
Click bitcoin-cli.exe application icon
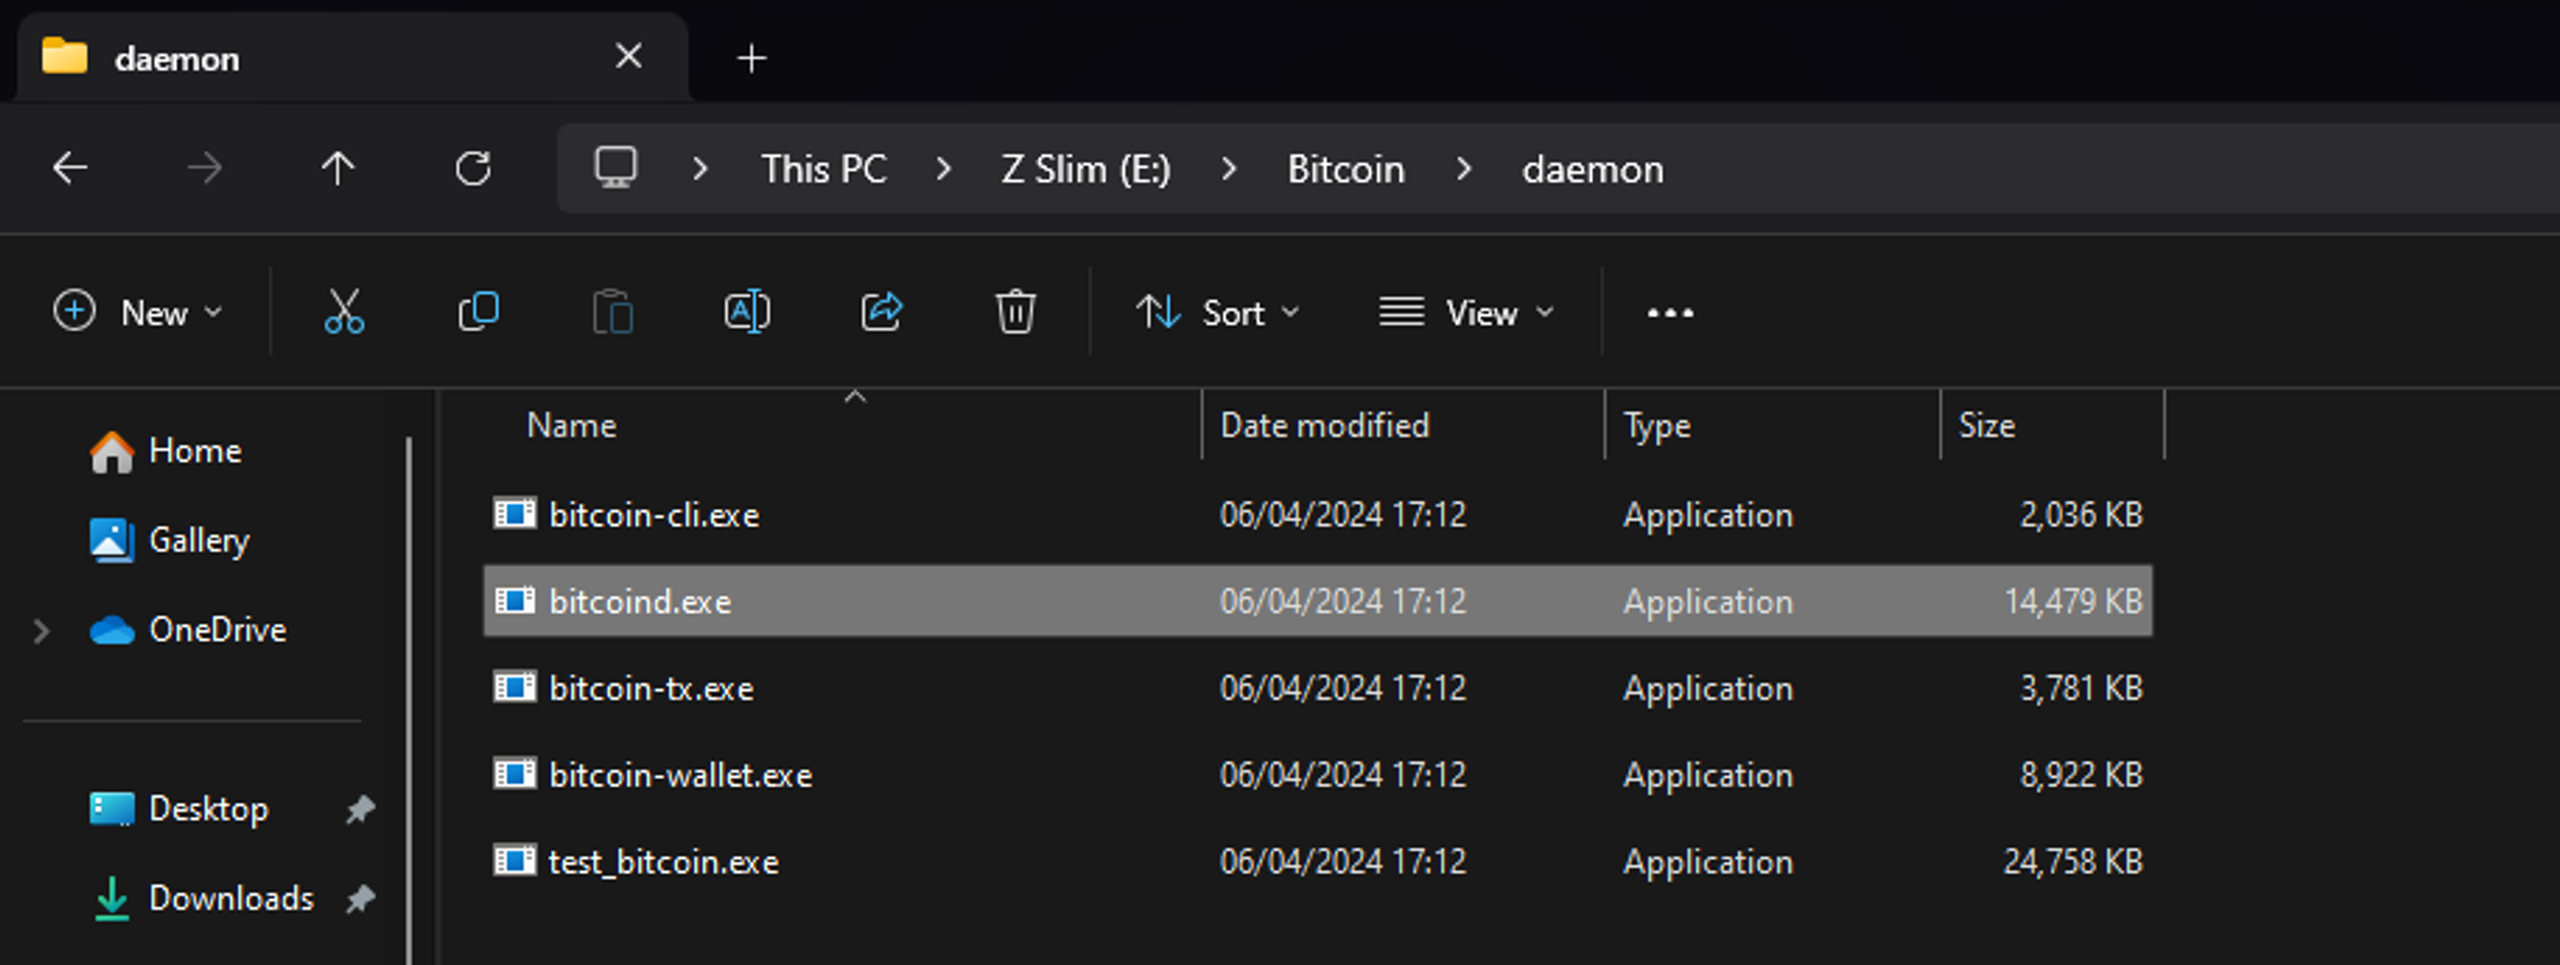click(515, 514)
